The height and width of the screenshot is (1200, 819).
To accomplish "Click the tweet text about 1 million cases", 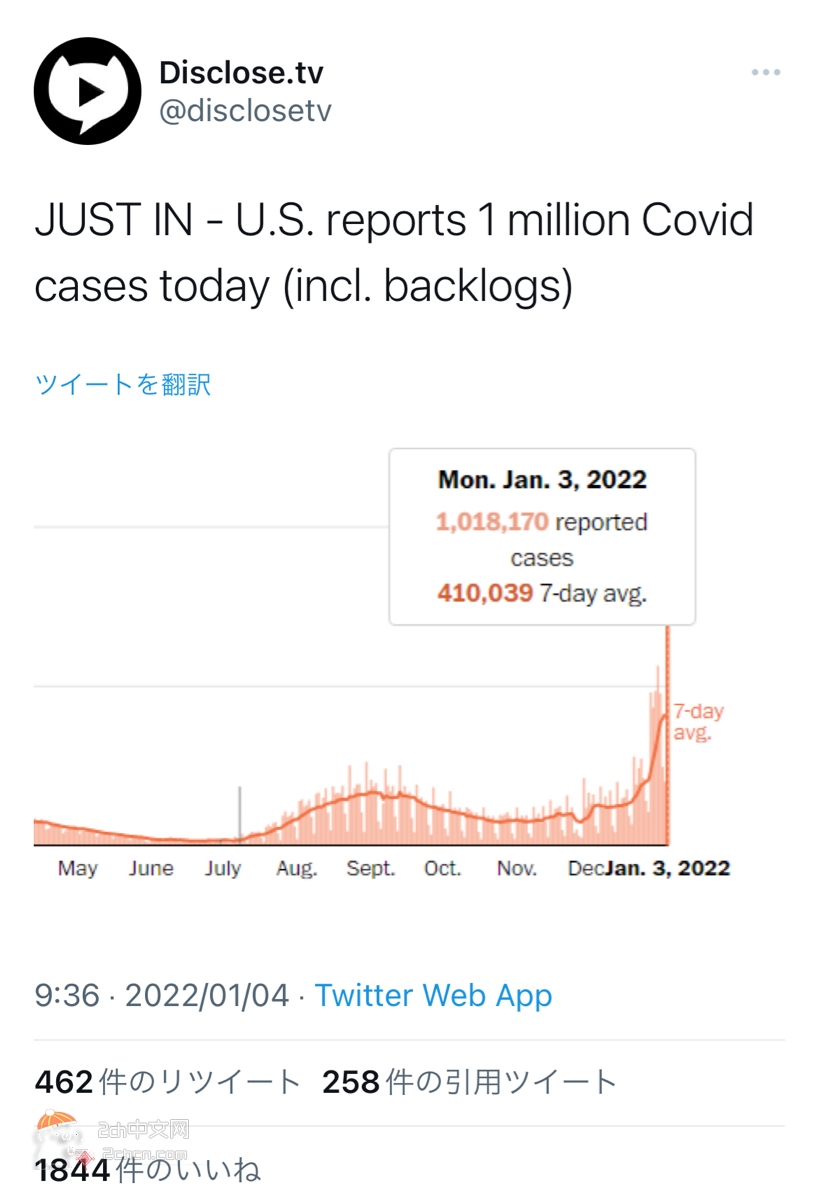I will pyautogui.click(x=394, y=253).
